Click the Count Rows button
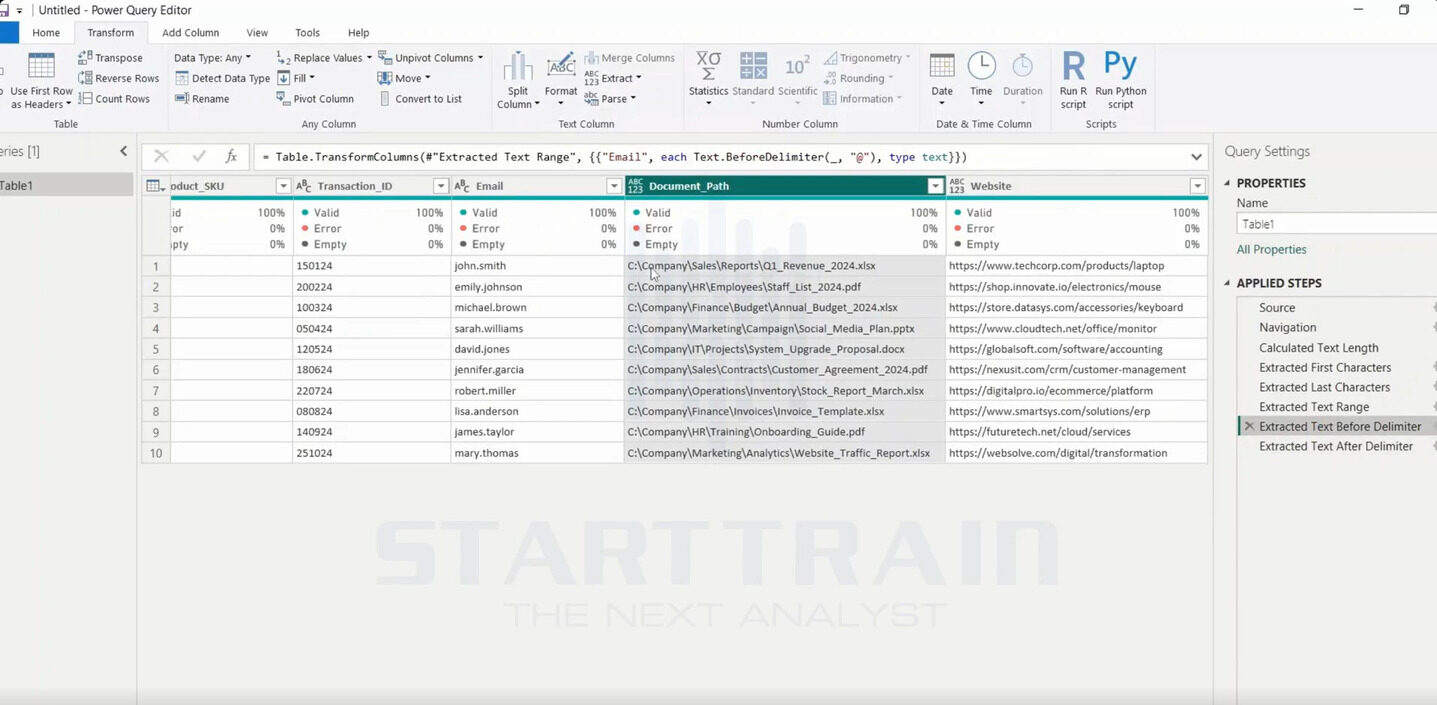Screen dimensions: 1437x705 pyautogui.click(x=114, y=99)
